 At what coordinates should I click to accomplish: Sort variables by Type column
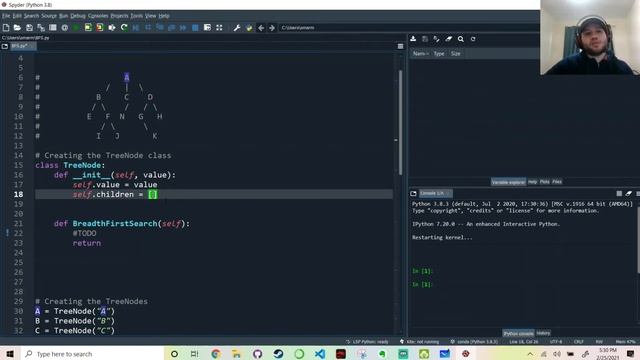point(439,53)
